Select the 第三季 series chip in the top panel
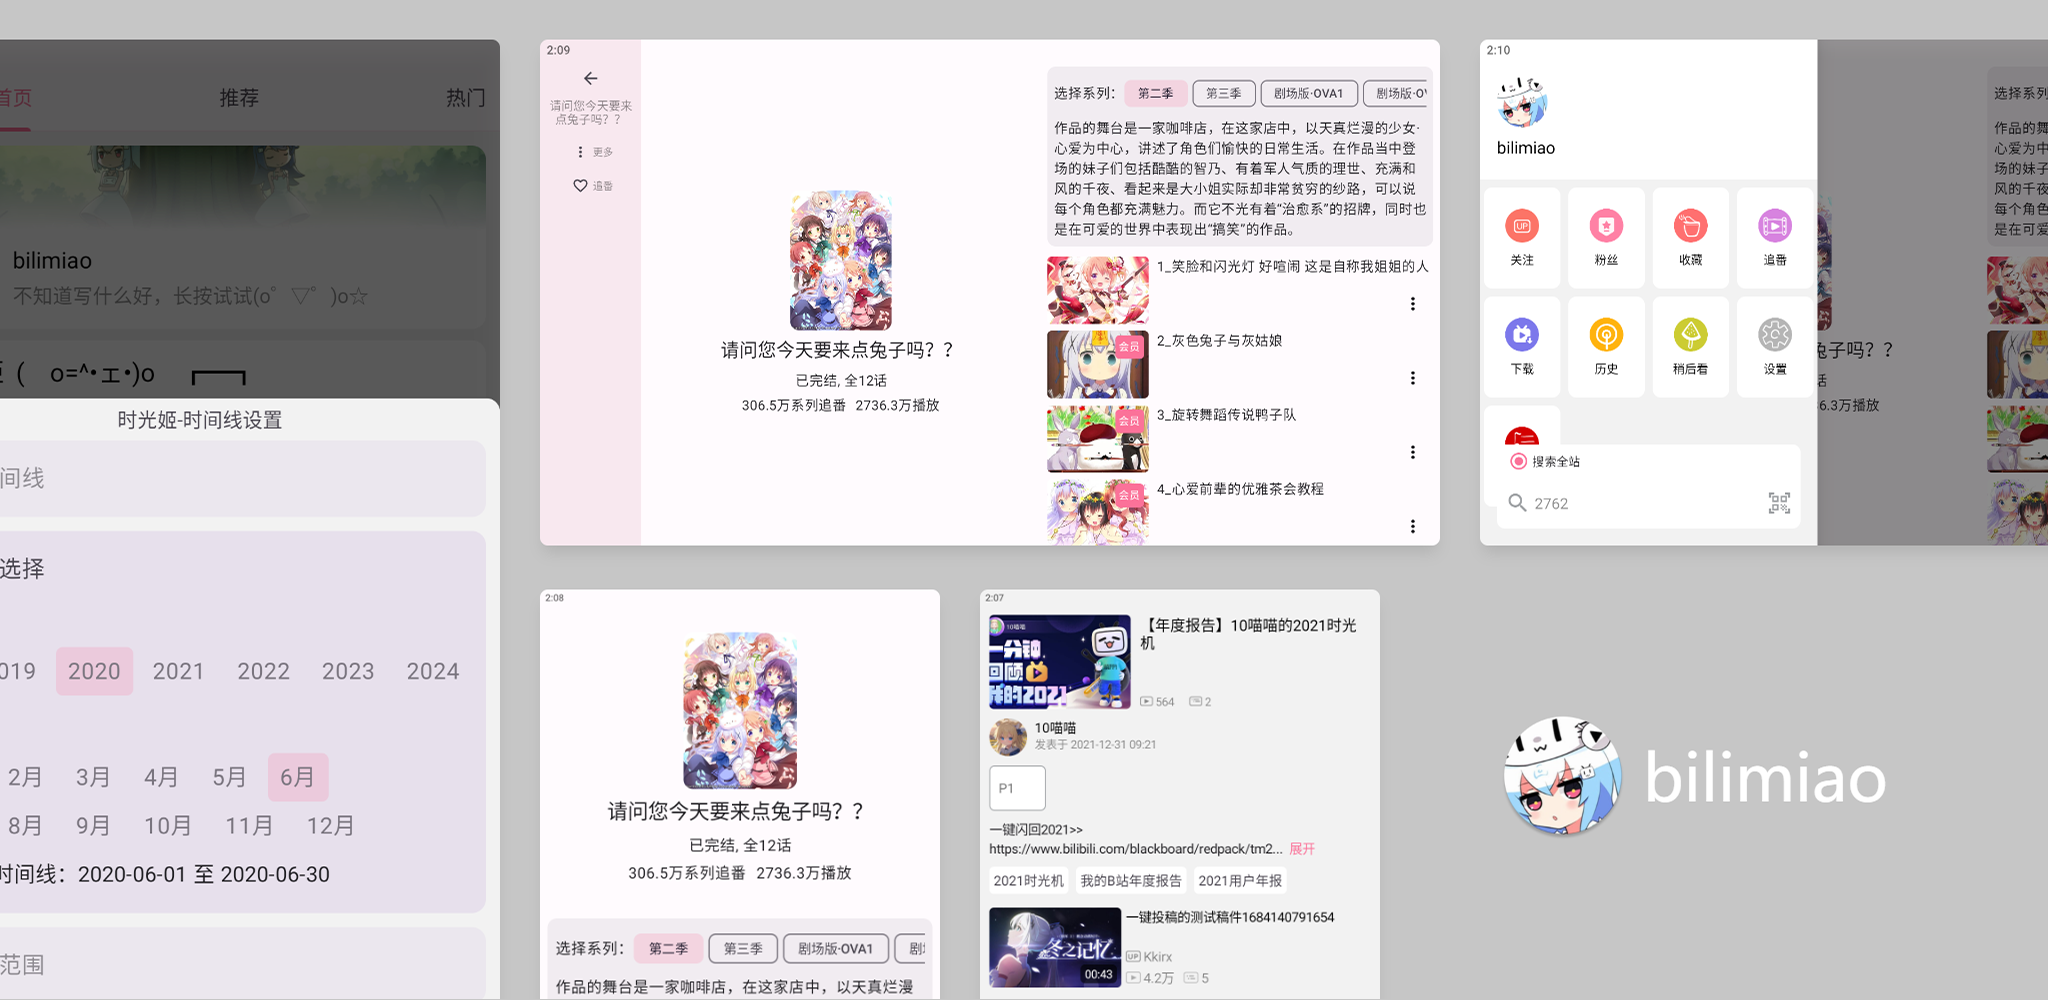The width and height of the screenshot is (2048, 1000). pos(1223,93)
